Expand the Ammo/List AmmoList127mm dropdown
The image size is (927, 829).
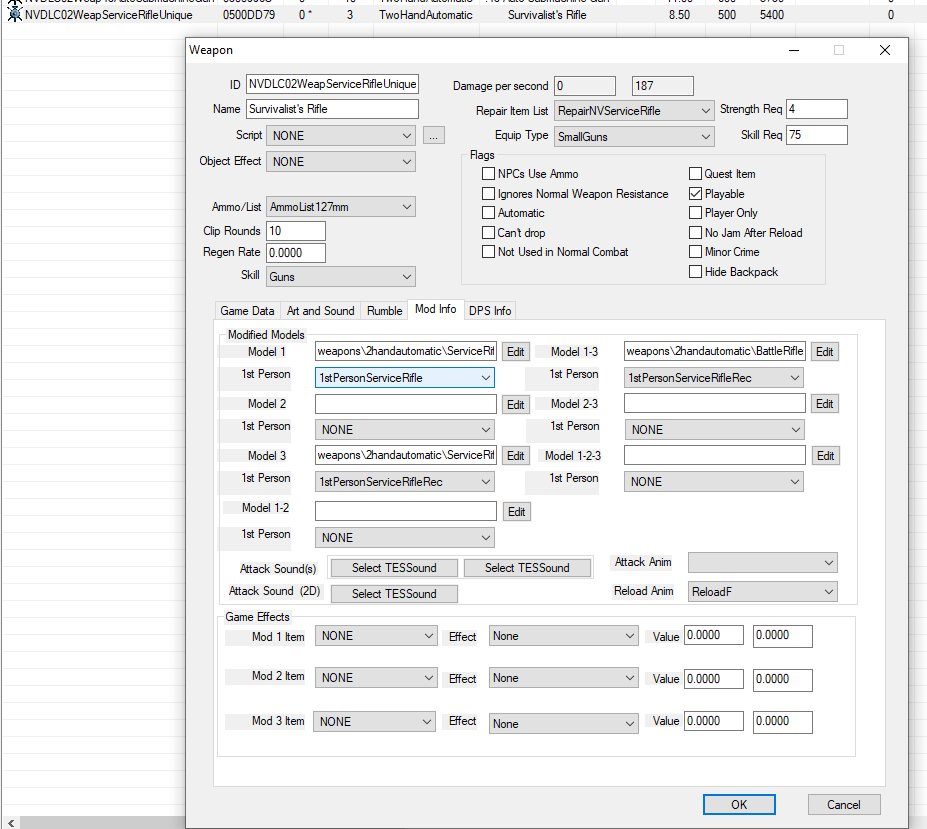(341, 207)
